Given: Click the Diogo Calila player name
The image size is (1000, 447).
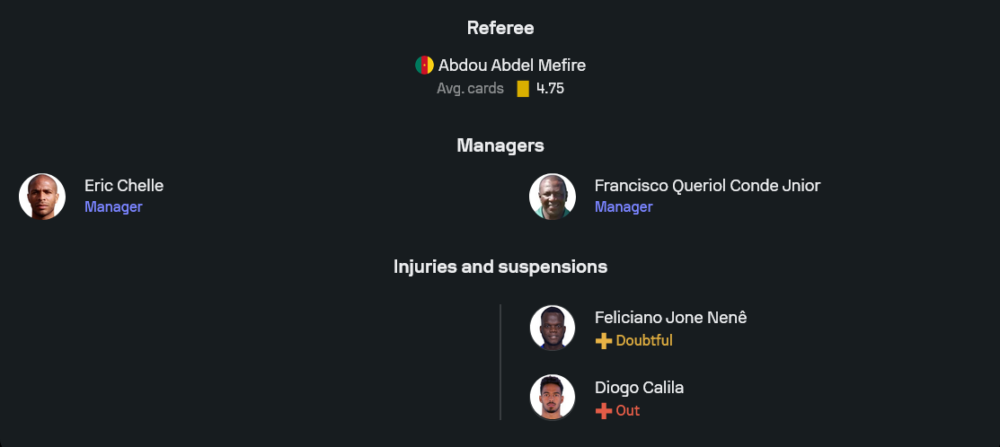Looking at the screenshot, I should pyautogui.click(x=639, y=388).
